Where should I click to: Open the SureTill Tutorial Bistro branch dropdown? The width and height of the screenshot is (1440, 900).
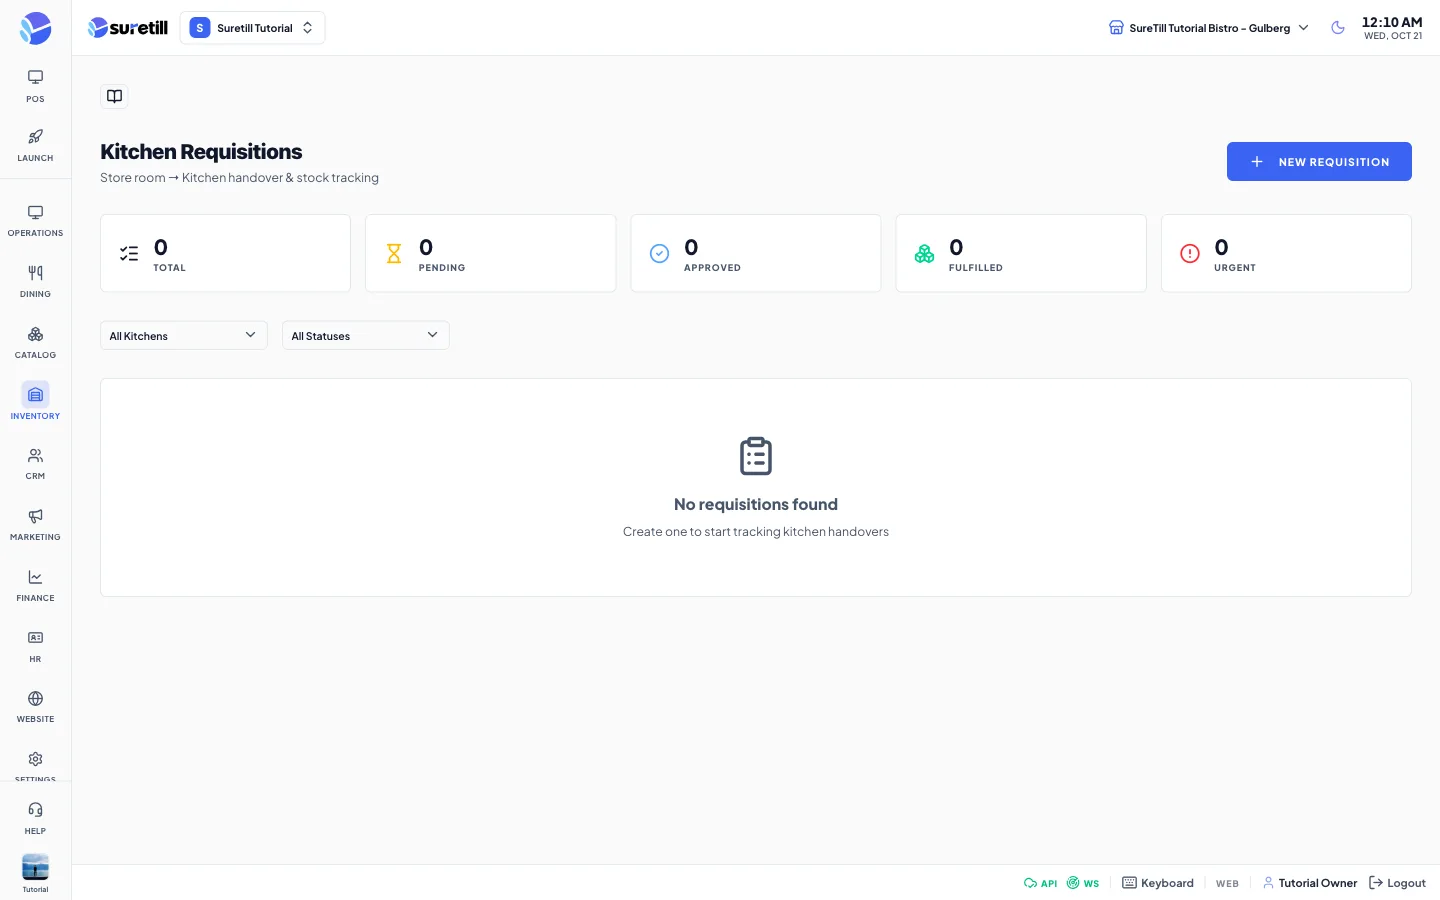(x=1208, y=28)
